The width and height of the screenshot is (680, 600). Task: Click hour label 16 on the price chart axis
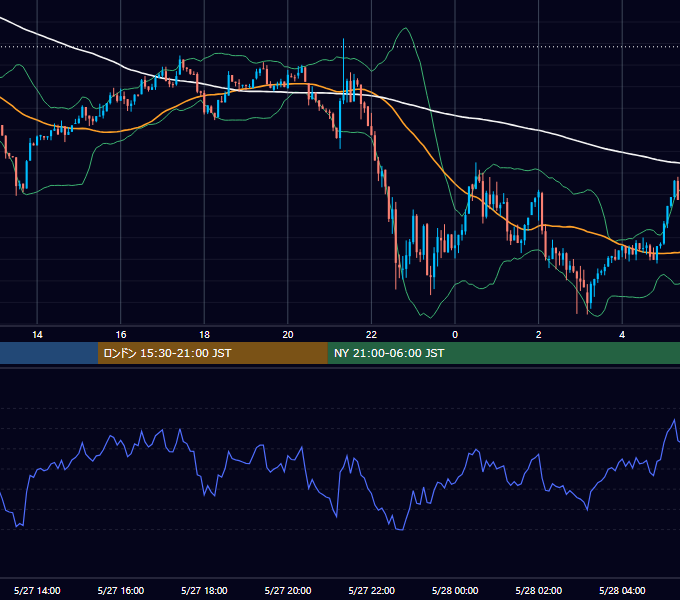pyautogui.click(x=121, y=335)
